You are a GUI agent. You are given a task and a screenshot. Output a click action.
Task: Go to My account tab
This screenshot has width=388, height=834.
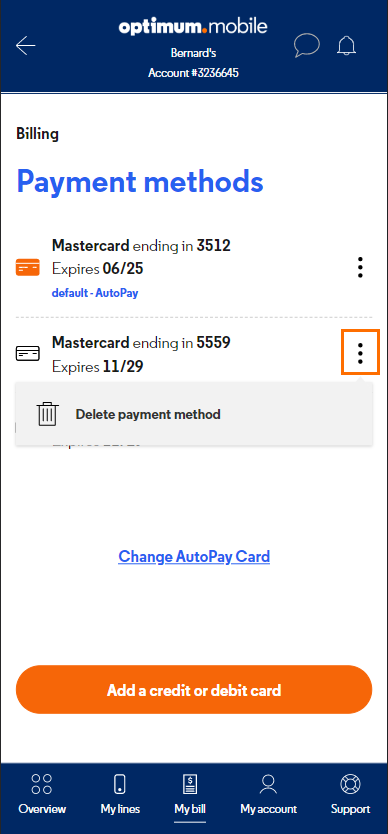pyautogui.click(x=268, y=795)
